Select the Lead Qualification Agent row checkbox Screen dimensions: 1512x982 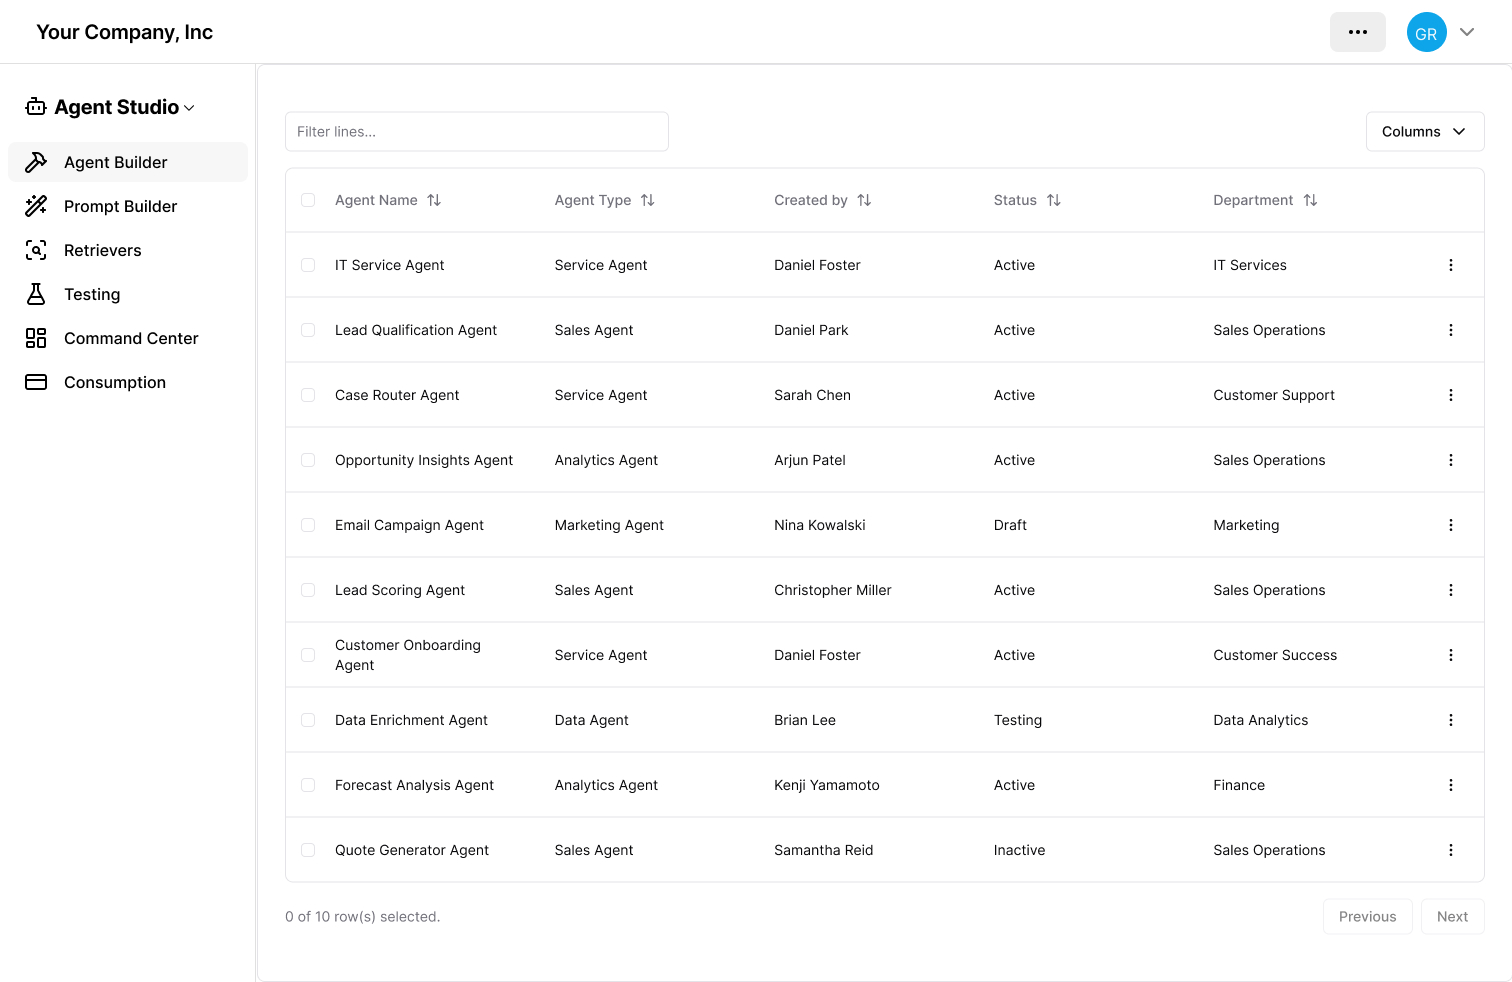308,330
